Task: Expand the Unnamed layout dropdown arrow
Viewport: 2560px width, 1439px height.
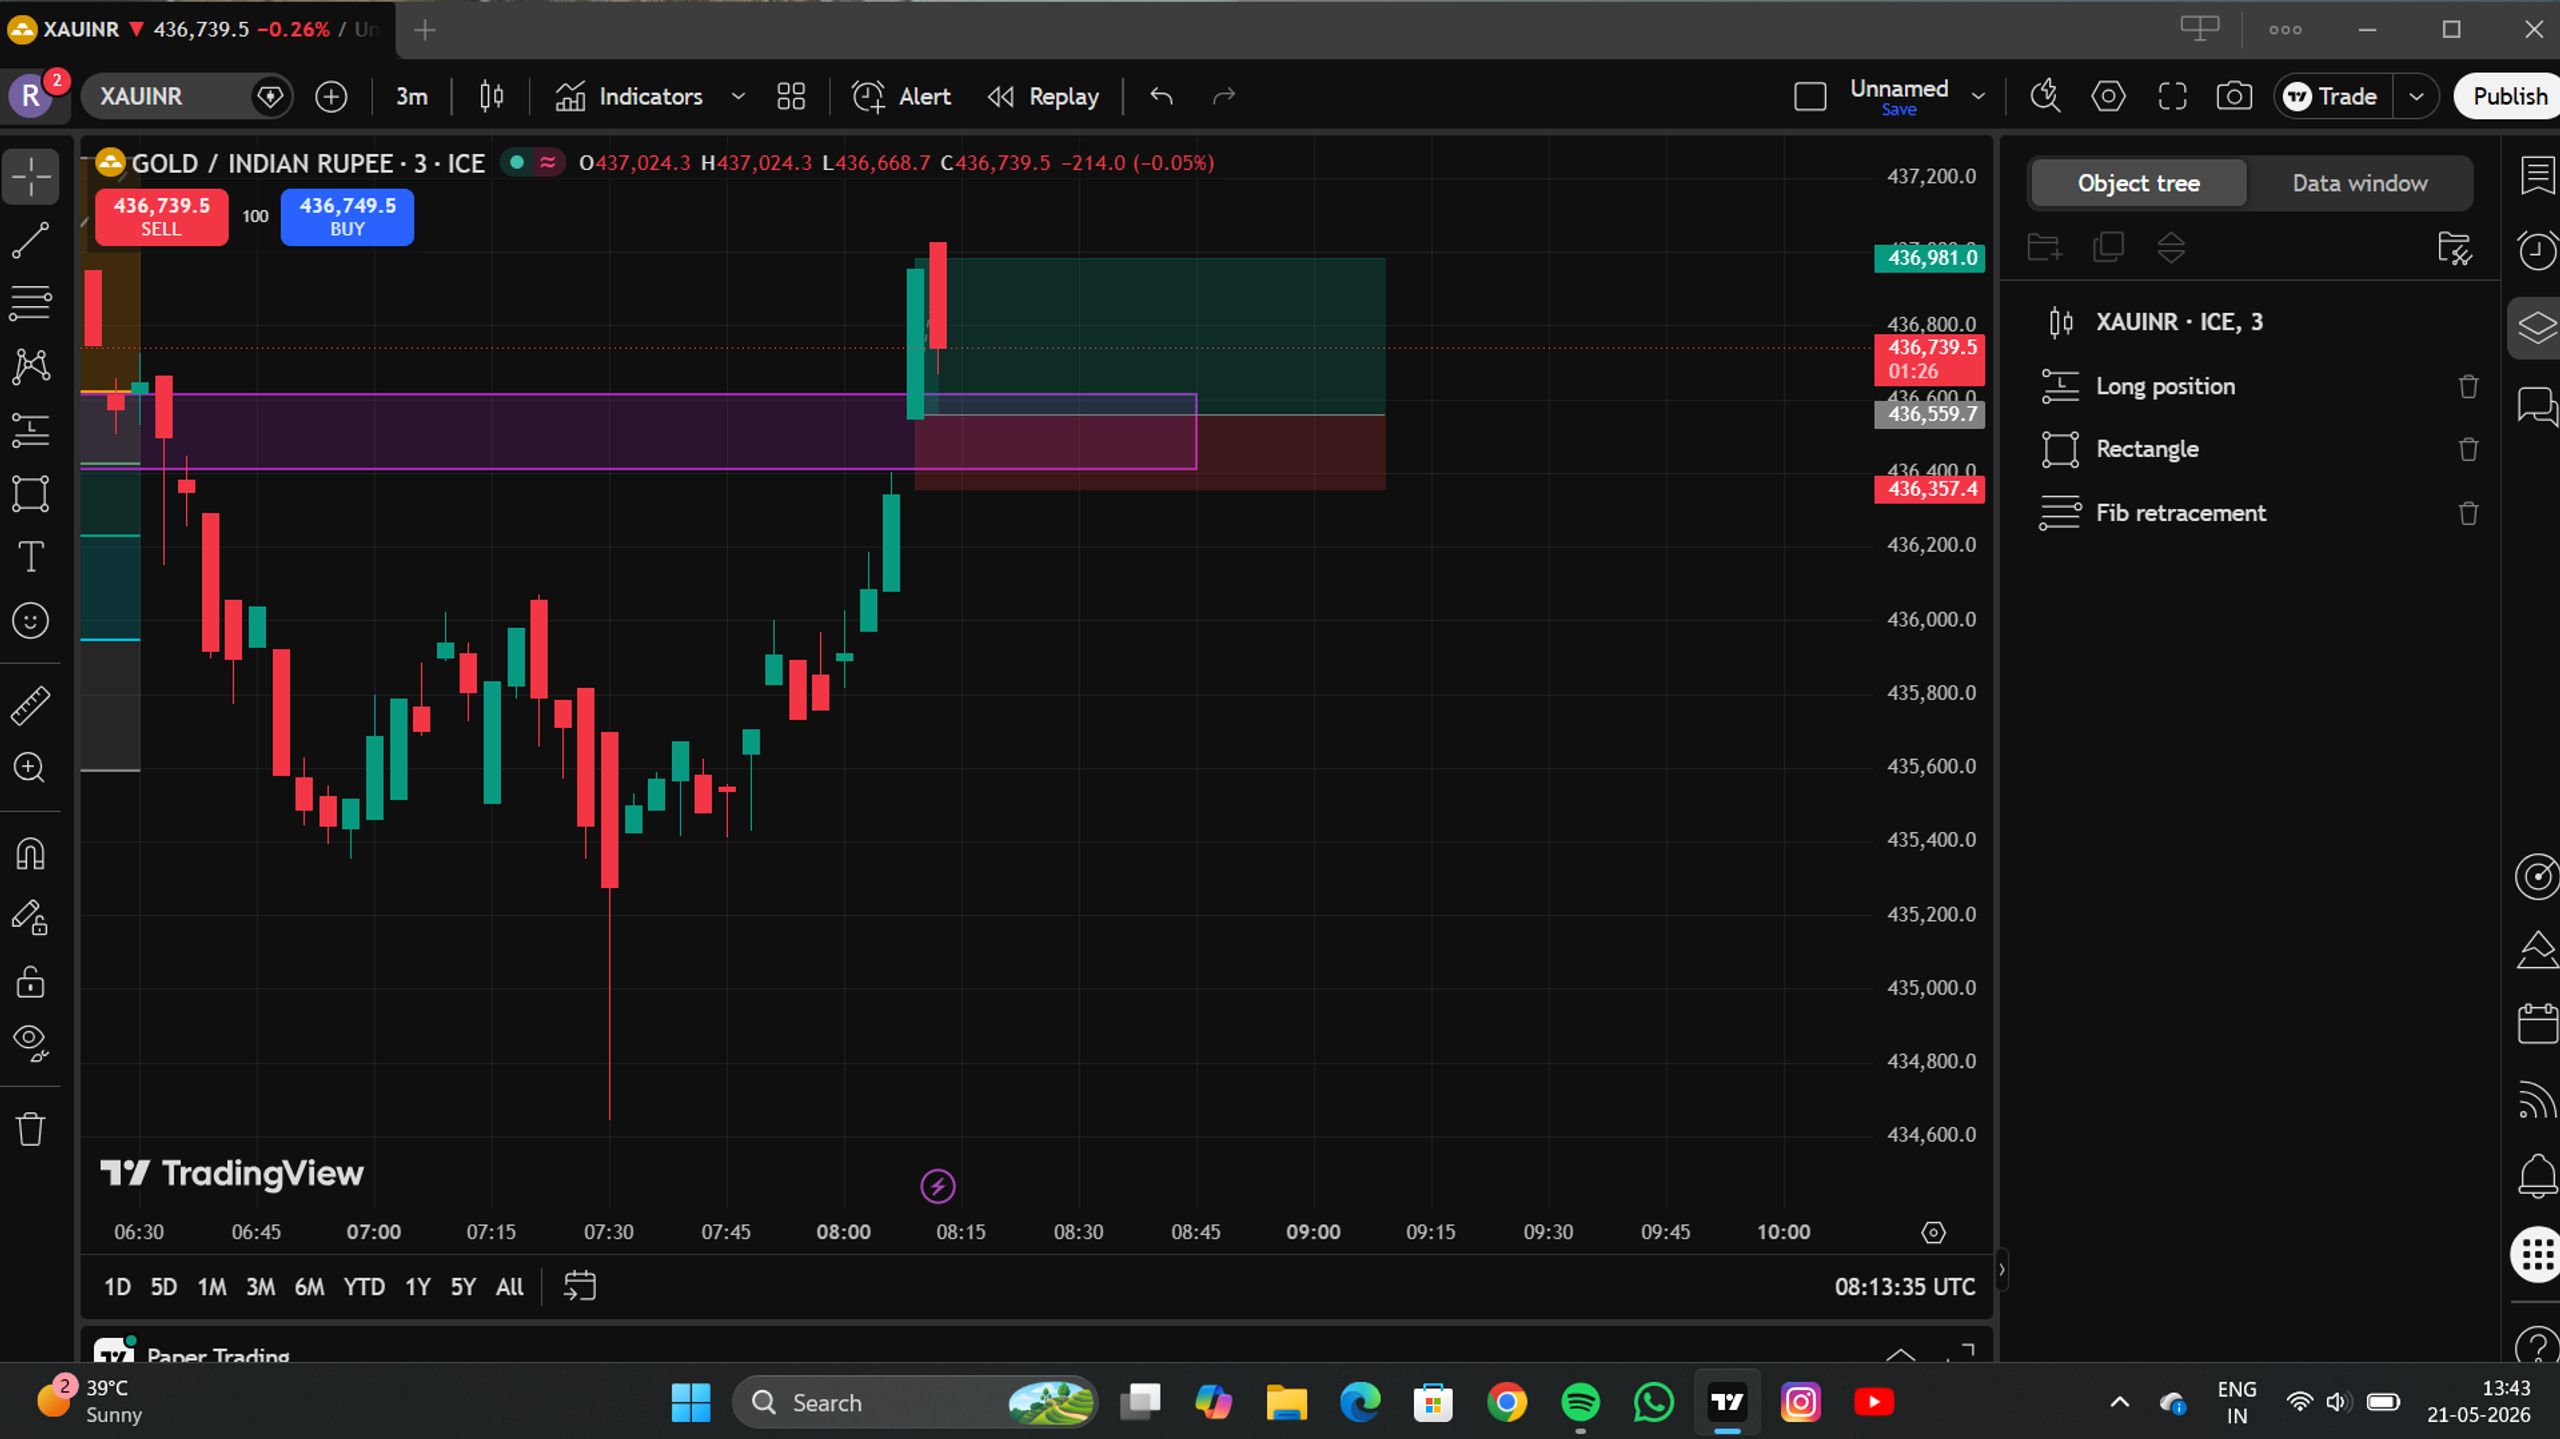Action: point(1978,96)
